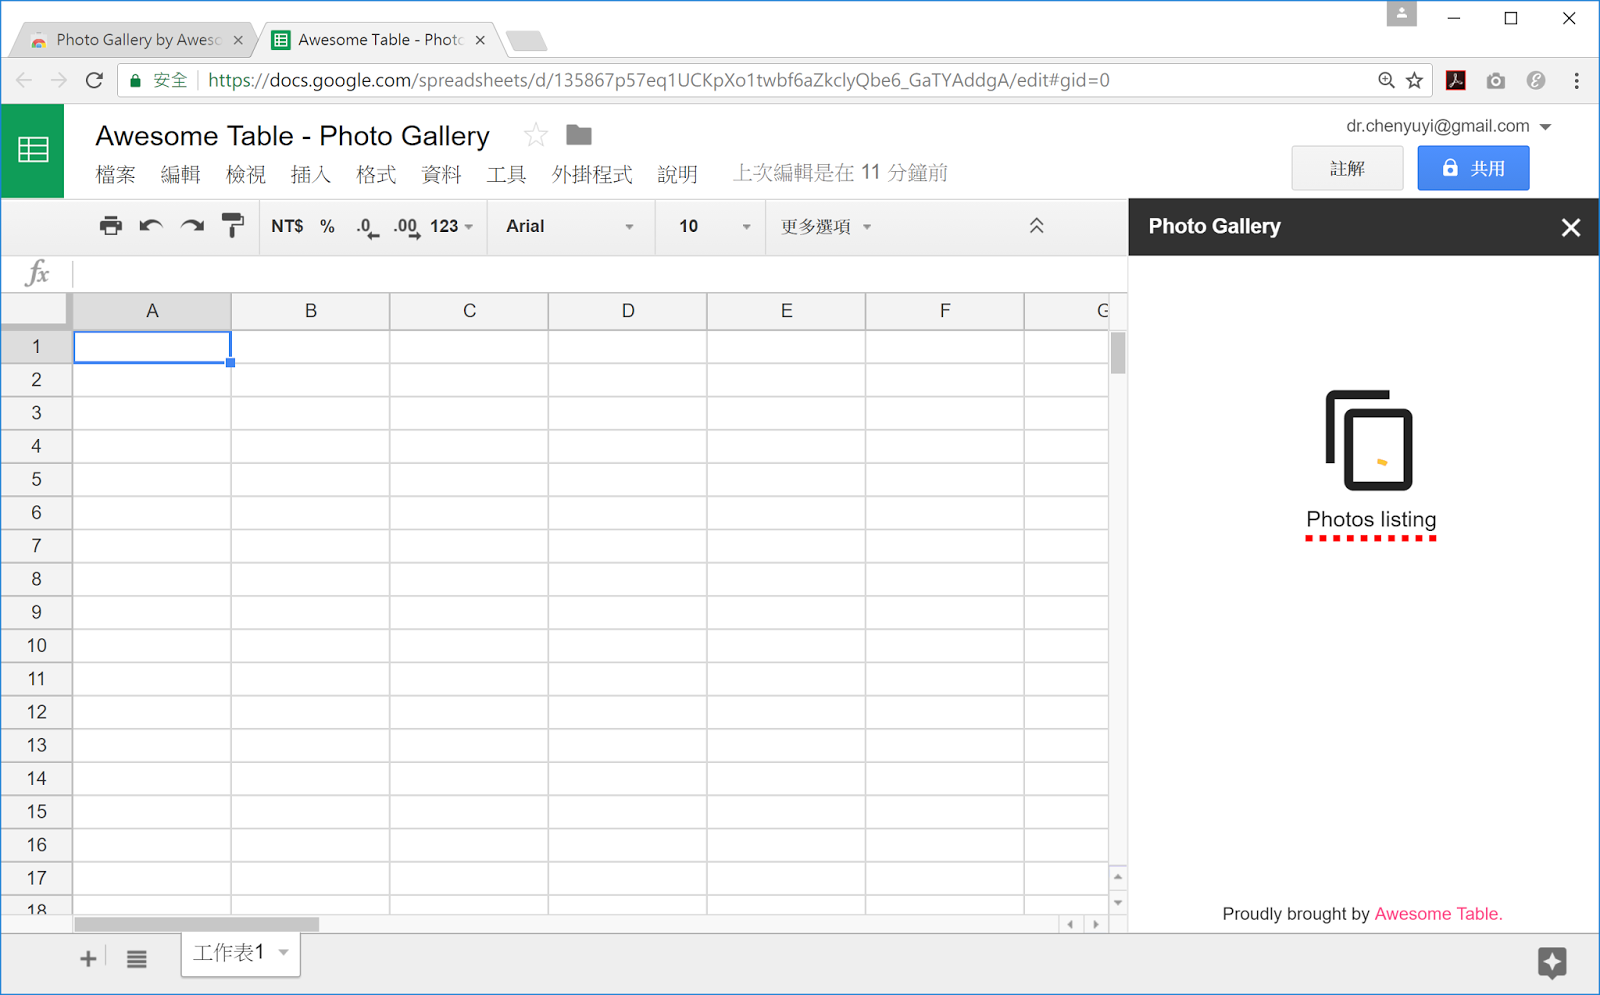Image resolution: width=1600 pixels, height=995 pixels.
Task: Select row 12 header
Action: click(36, 712)
